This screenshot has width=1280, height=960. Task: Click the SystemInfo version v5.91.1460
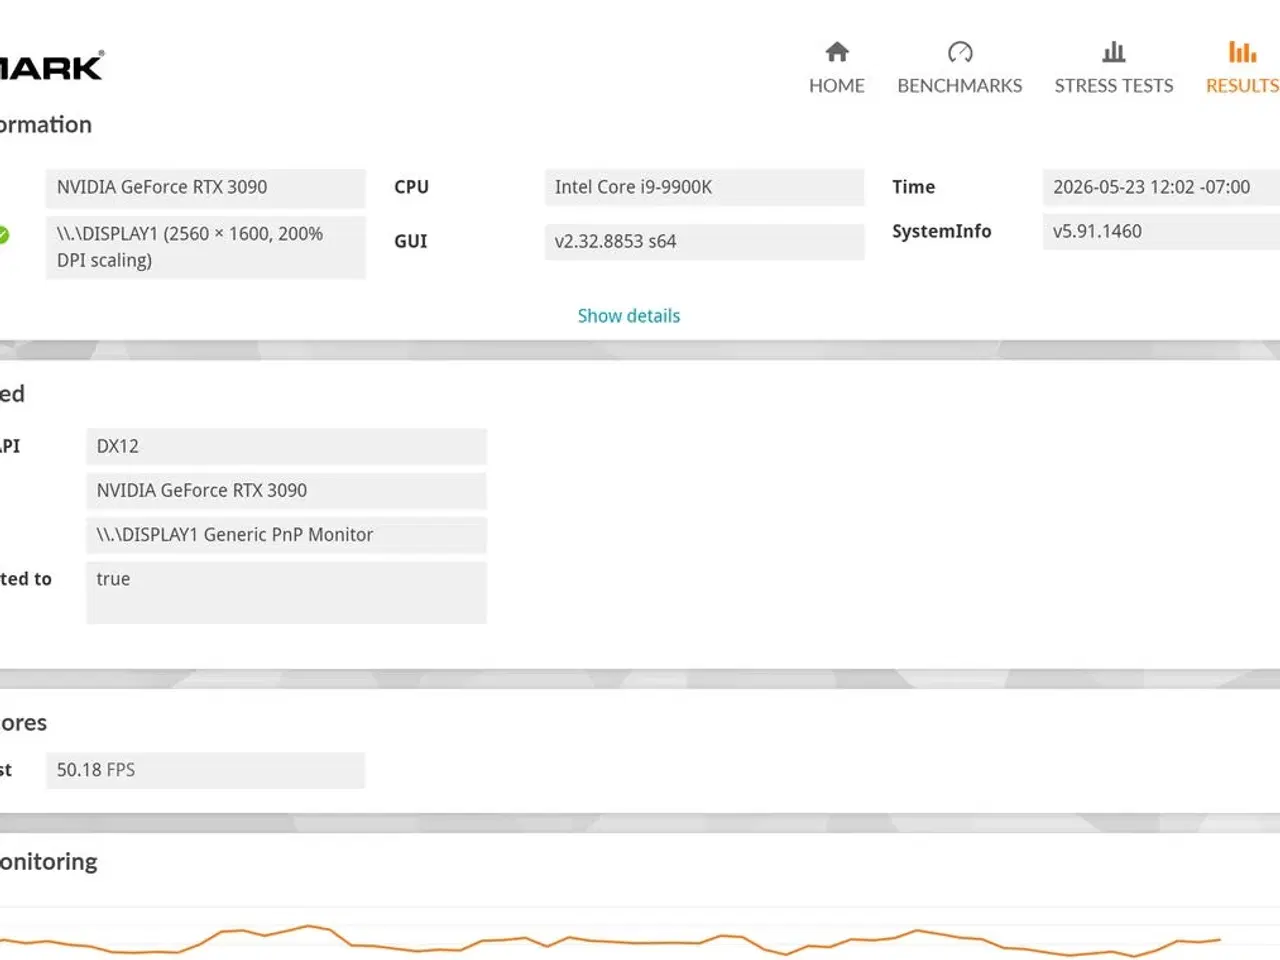coord(1161,231)
